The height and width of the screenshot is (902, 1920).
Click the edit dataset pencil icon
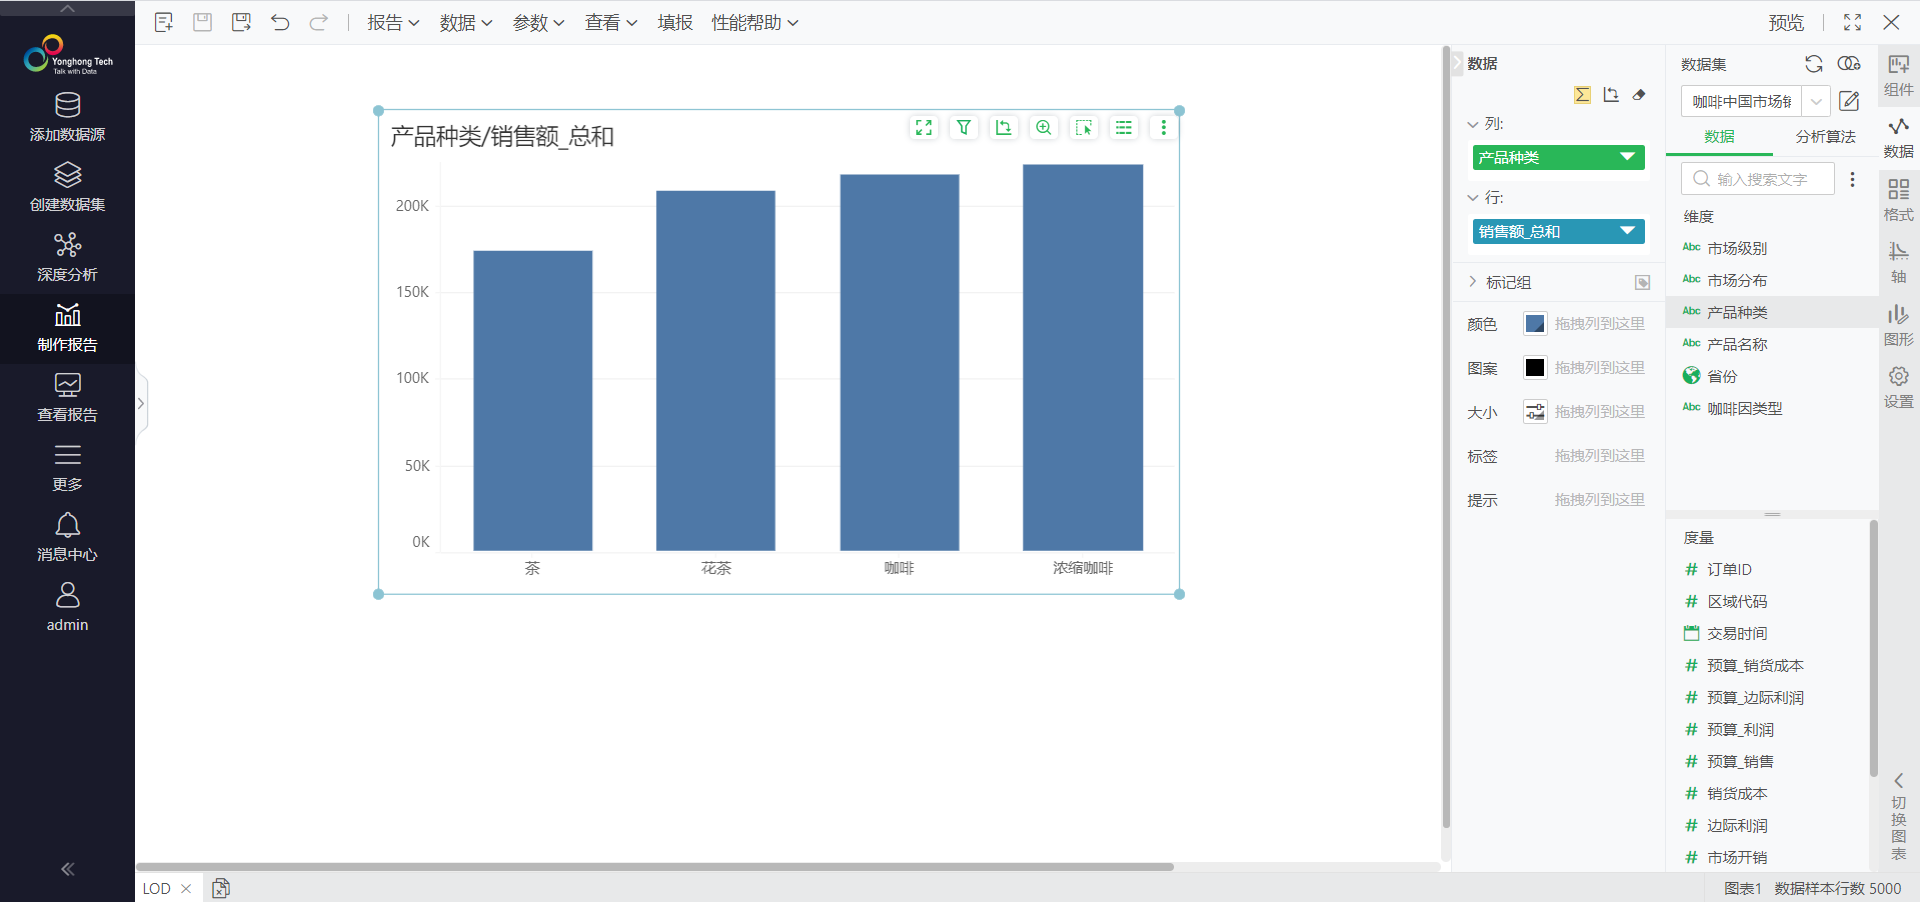tap(1849, 101)
